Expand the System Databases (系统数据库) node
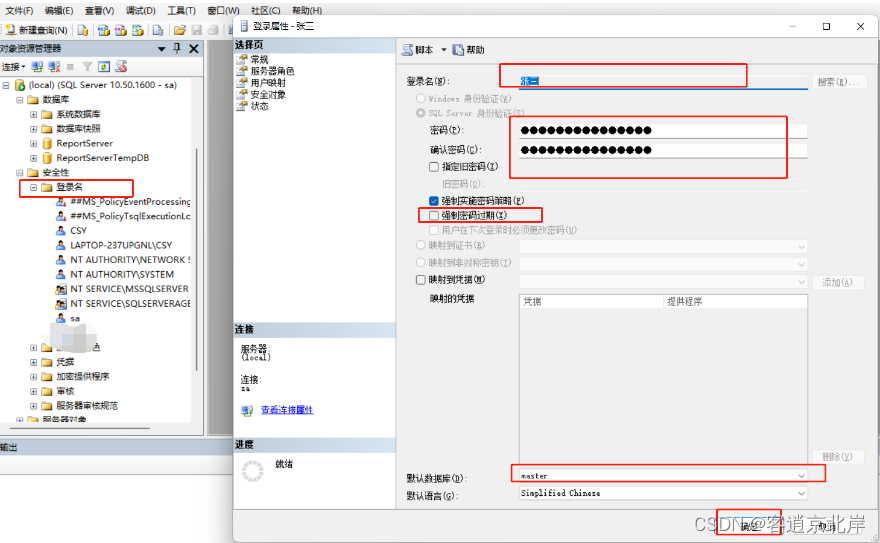Screen dimensions: 880x543 click(34, 114)
